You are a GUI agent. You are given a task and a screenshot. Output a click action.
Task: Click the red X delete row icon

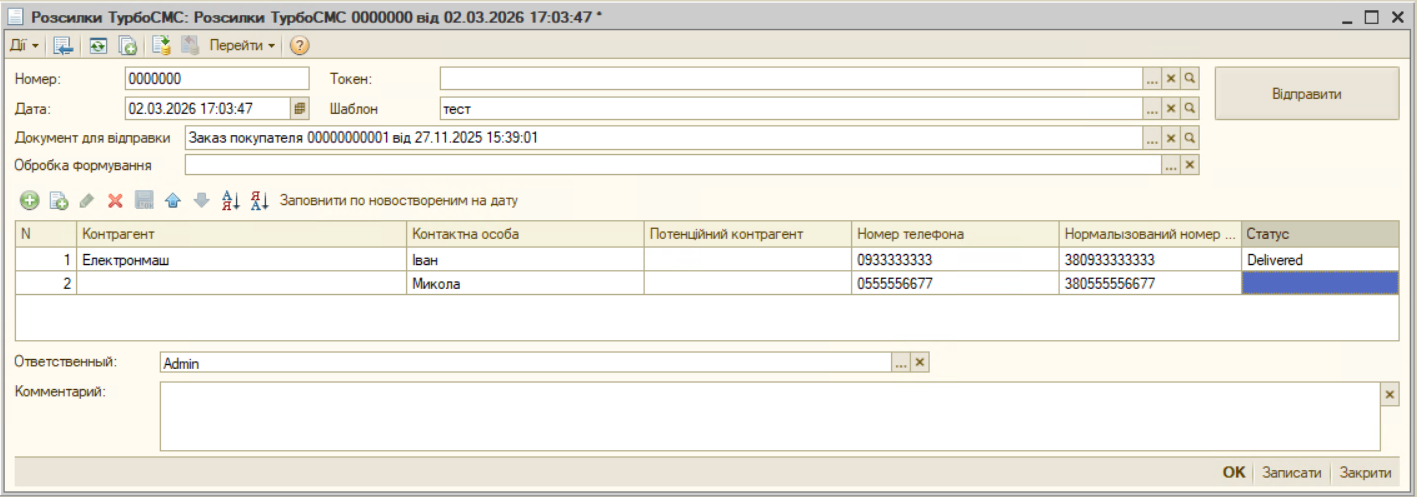pyautogui.click(x=115, y=201)
